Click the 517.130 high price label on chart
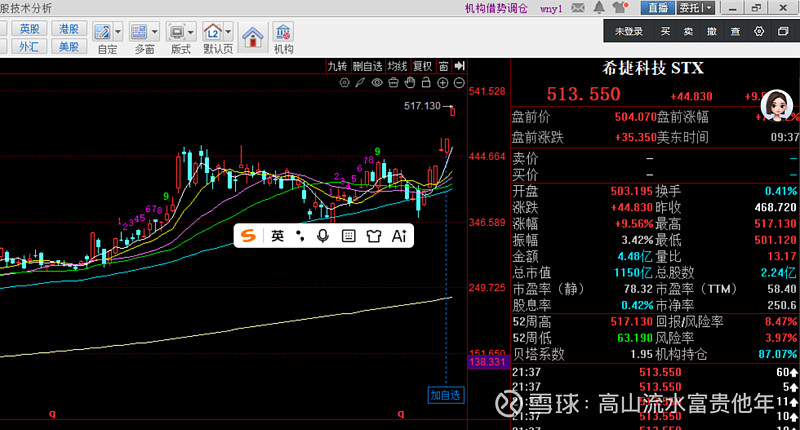The image size is (800, 430). coord(422,106)
